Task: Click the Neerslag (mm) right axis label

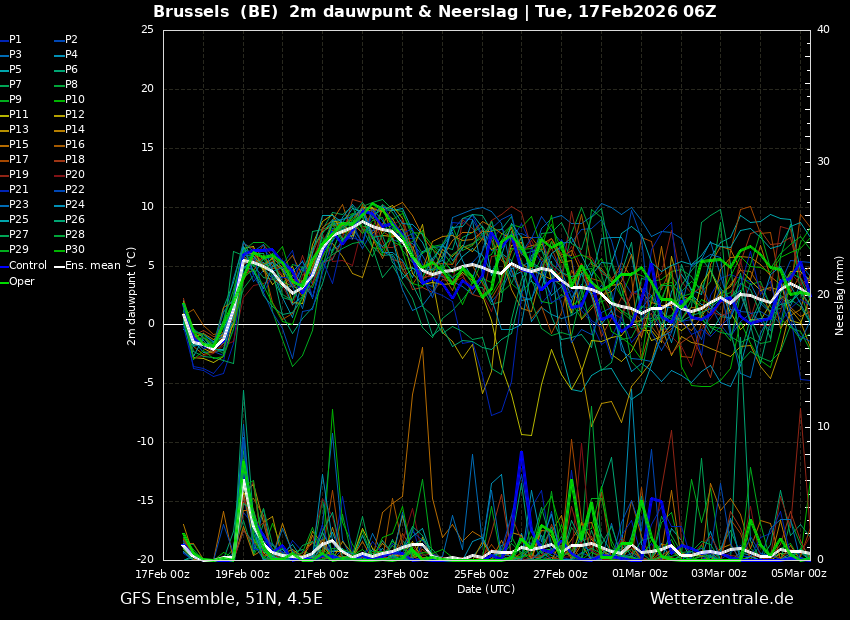Action: click(840, 295)
